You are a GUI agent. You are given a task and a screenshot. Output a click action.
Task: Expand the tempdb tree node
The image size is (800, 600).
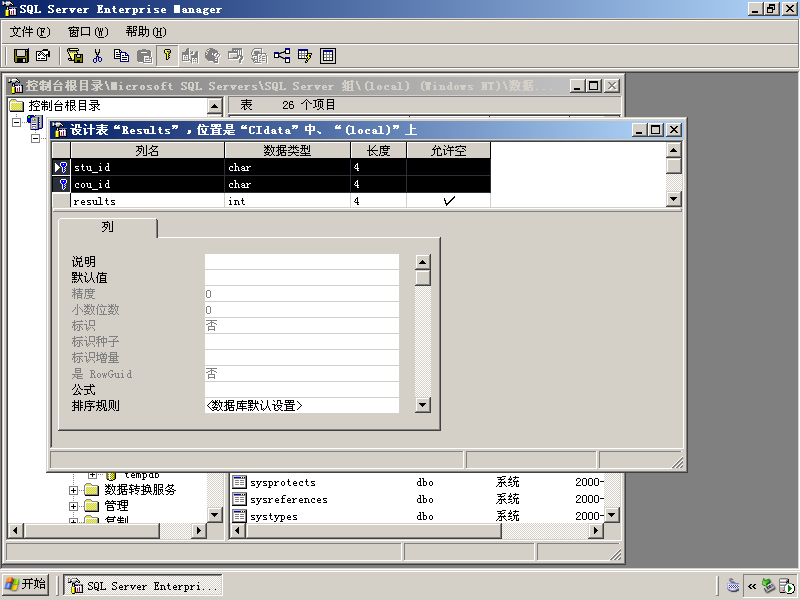pyautogui.click(x=92, y=475)
